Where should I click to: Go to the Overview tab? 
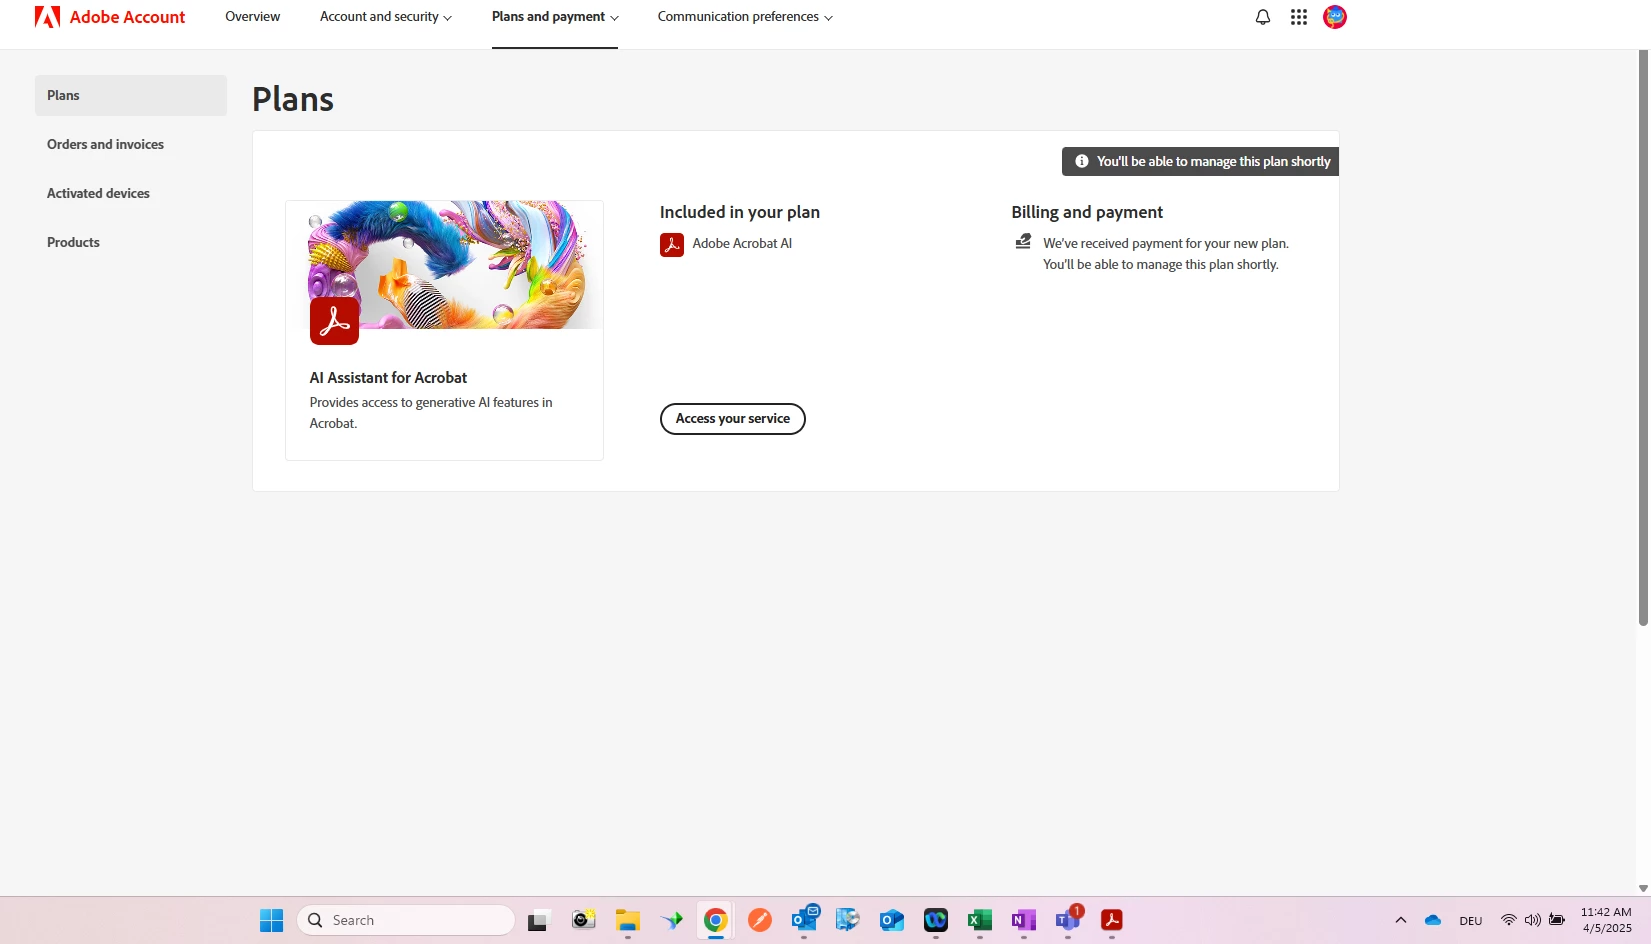pyautogui.click(x=253, y=17)
